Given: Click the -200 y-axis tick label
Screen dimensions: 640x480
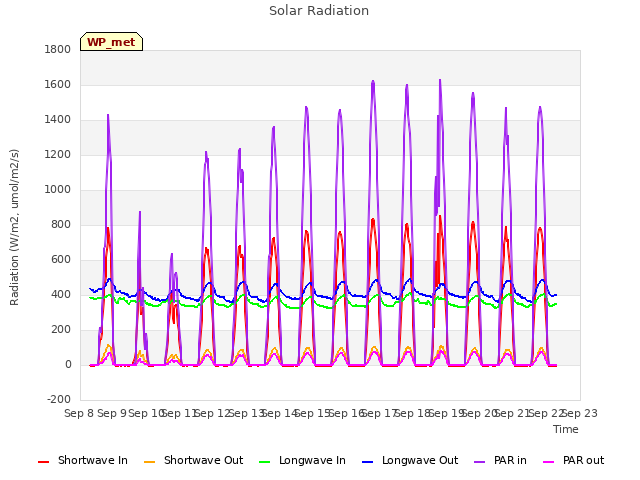Looking at the screenshot, I should tap(59, 399).
